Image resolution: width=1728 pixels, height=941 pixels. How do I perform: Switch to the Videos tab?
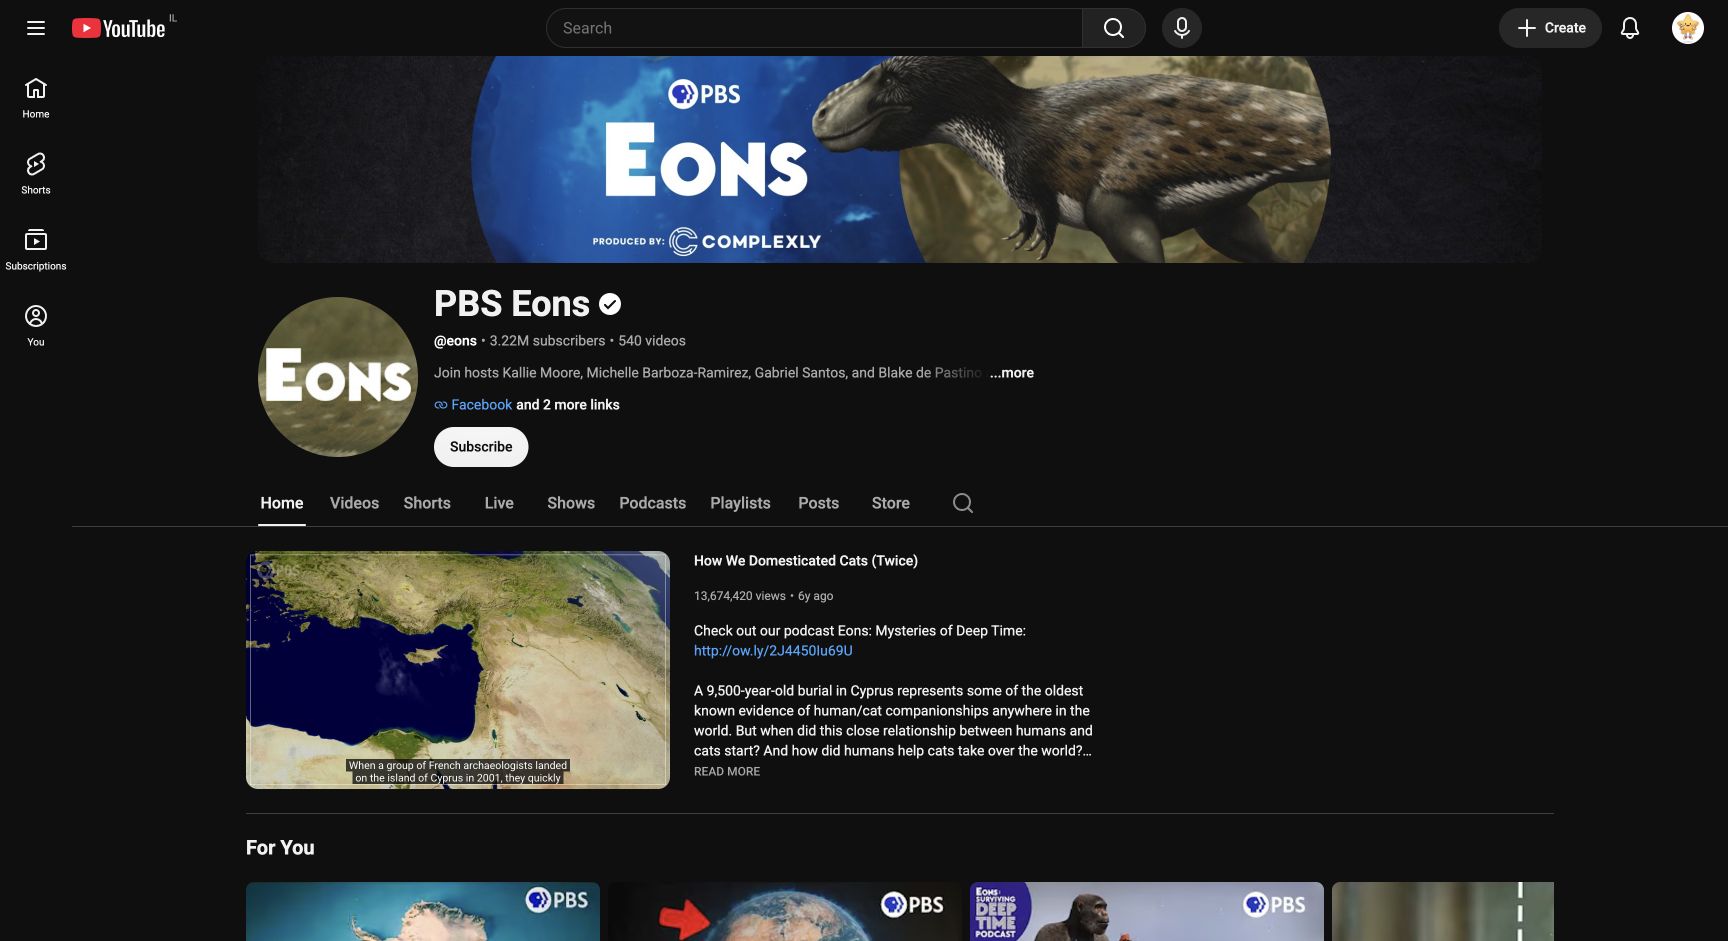pyautogui.click(x=354, y=503)
